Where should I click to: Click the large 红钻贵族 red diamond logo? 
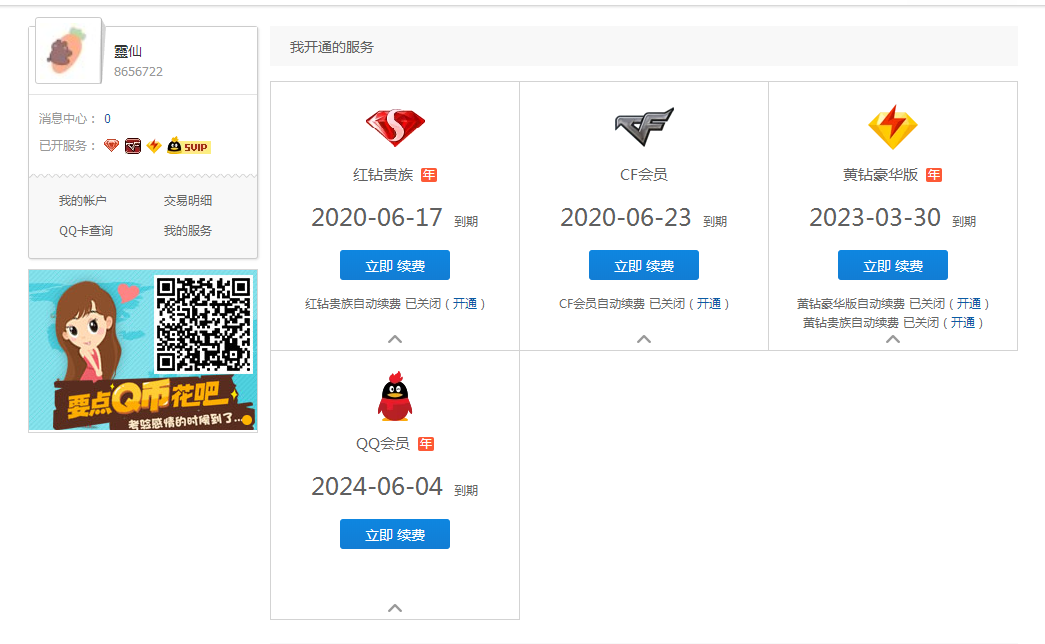395,127
